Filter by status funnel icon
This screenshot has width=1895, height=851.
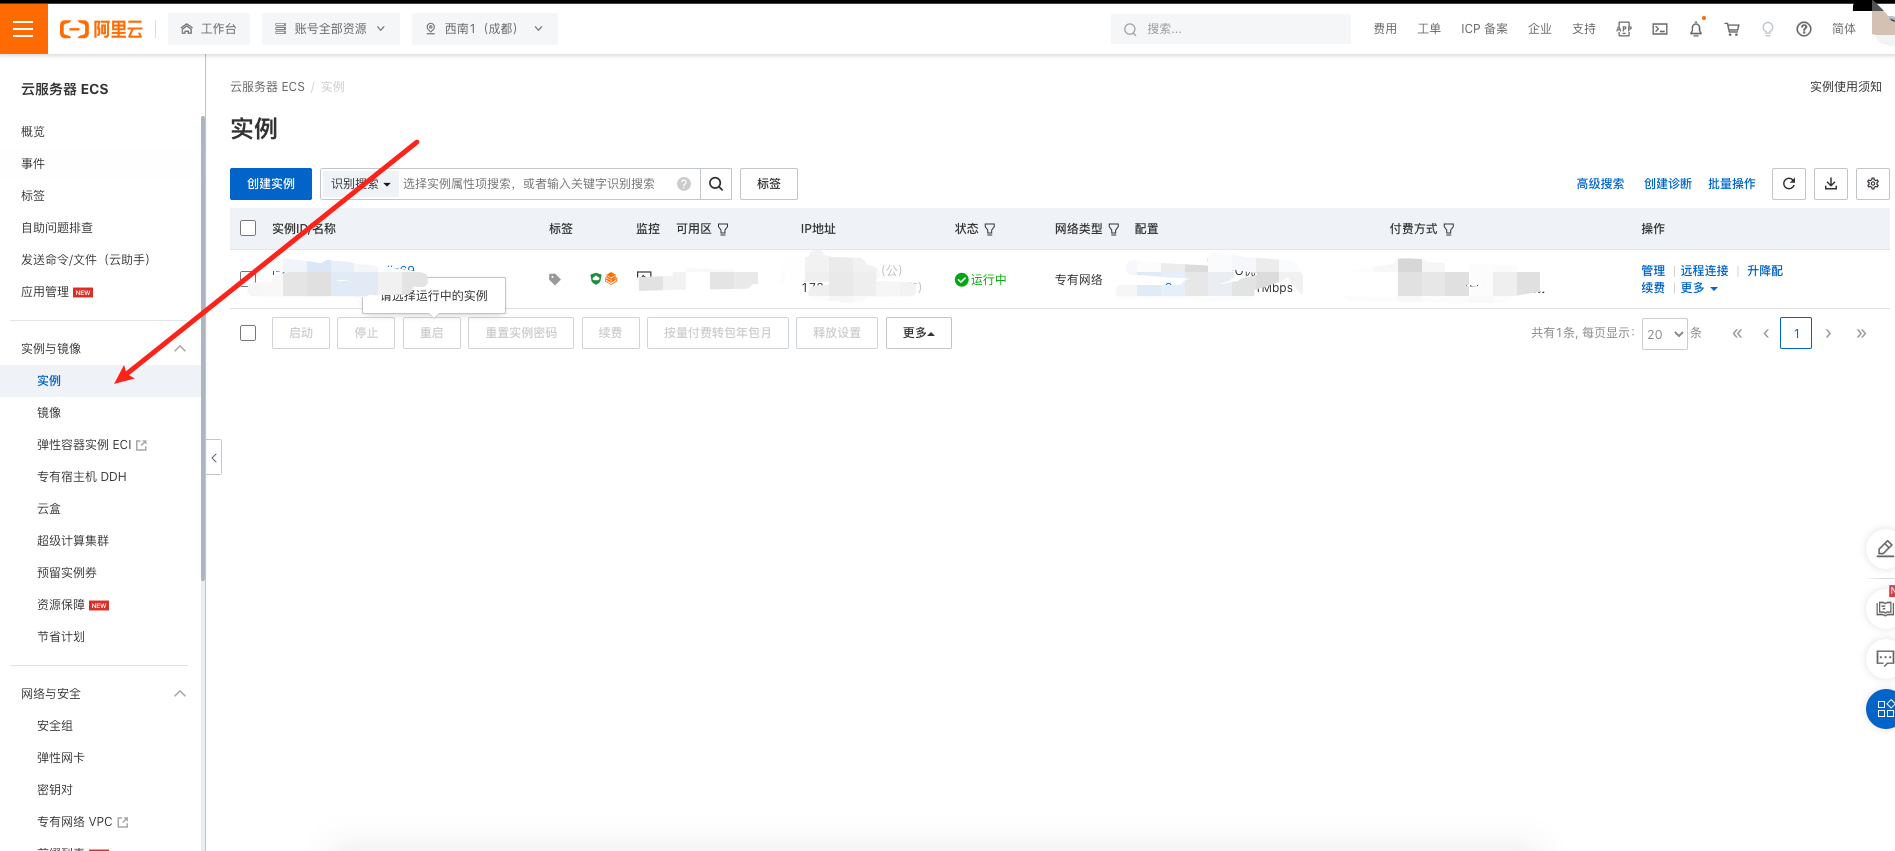[990, 229]
